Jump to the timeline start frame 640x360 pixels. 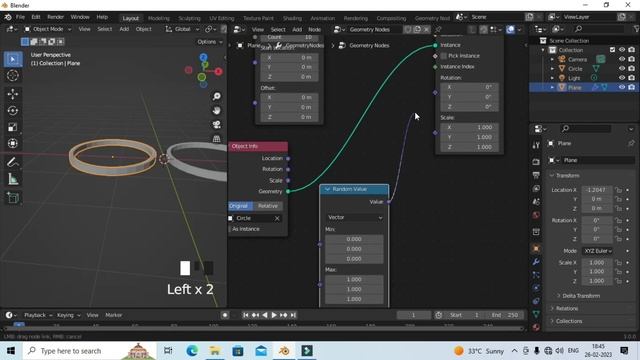(x=245, y=315)
